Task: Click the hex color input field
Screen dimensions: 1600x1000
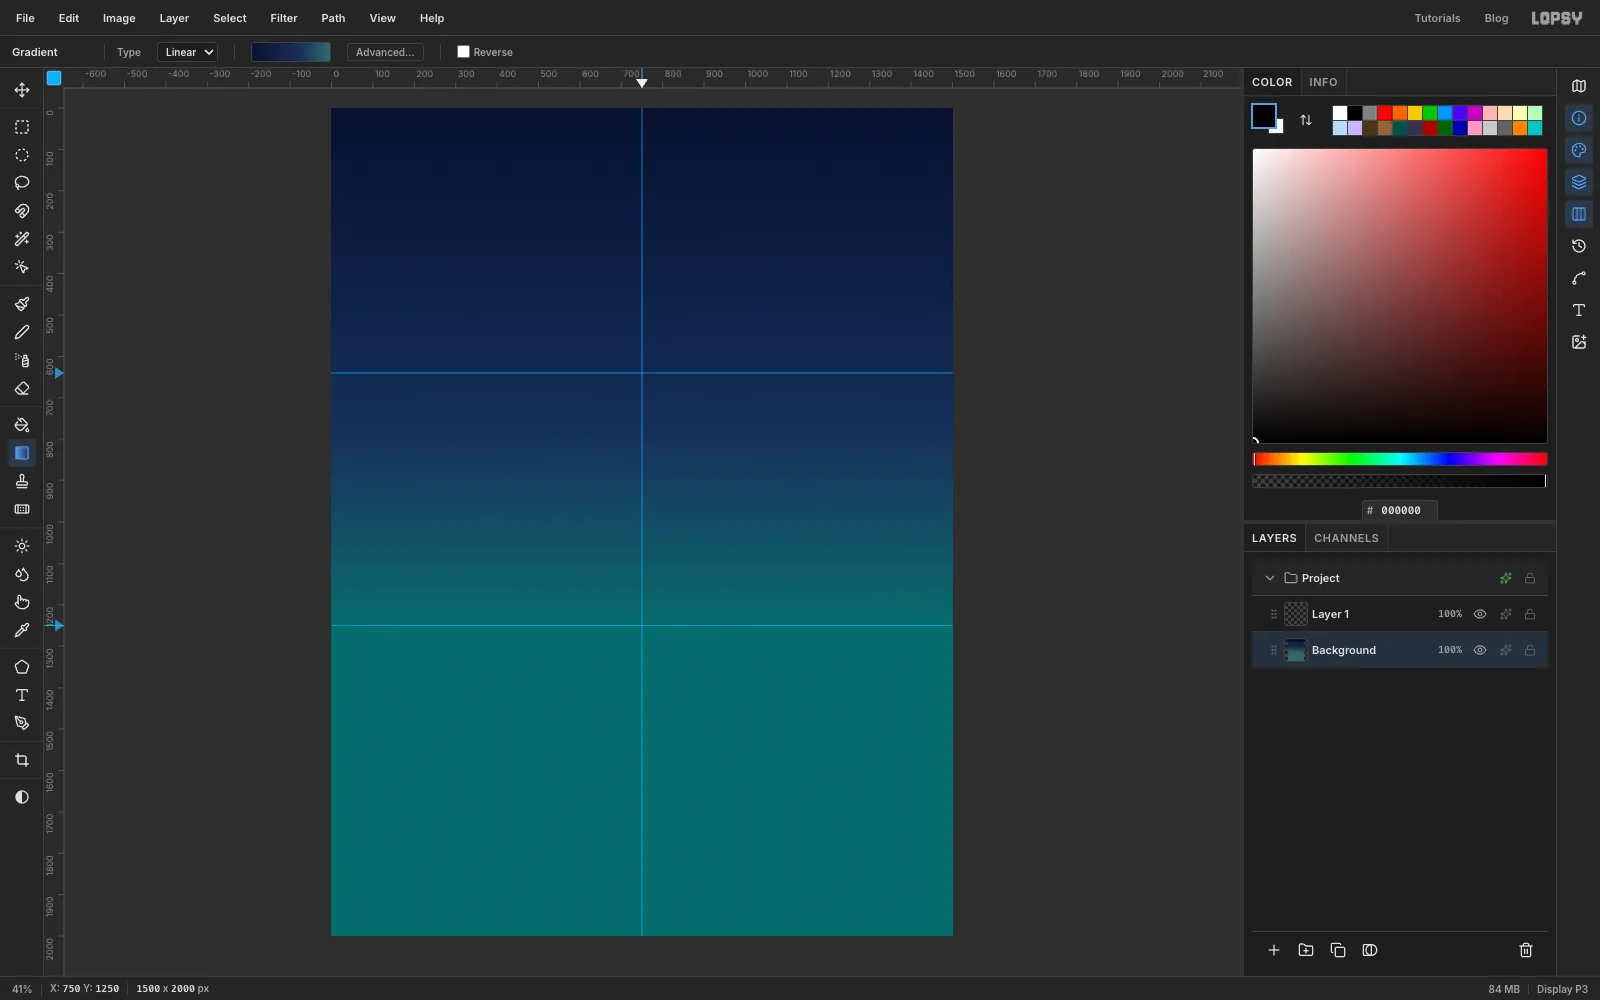Action: pyautogui.click(x=1400, y=510)
